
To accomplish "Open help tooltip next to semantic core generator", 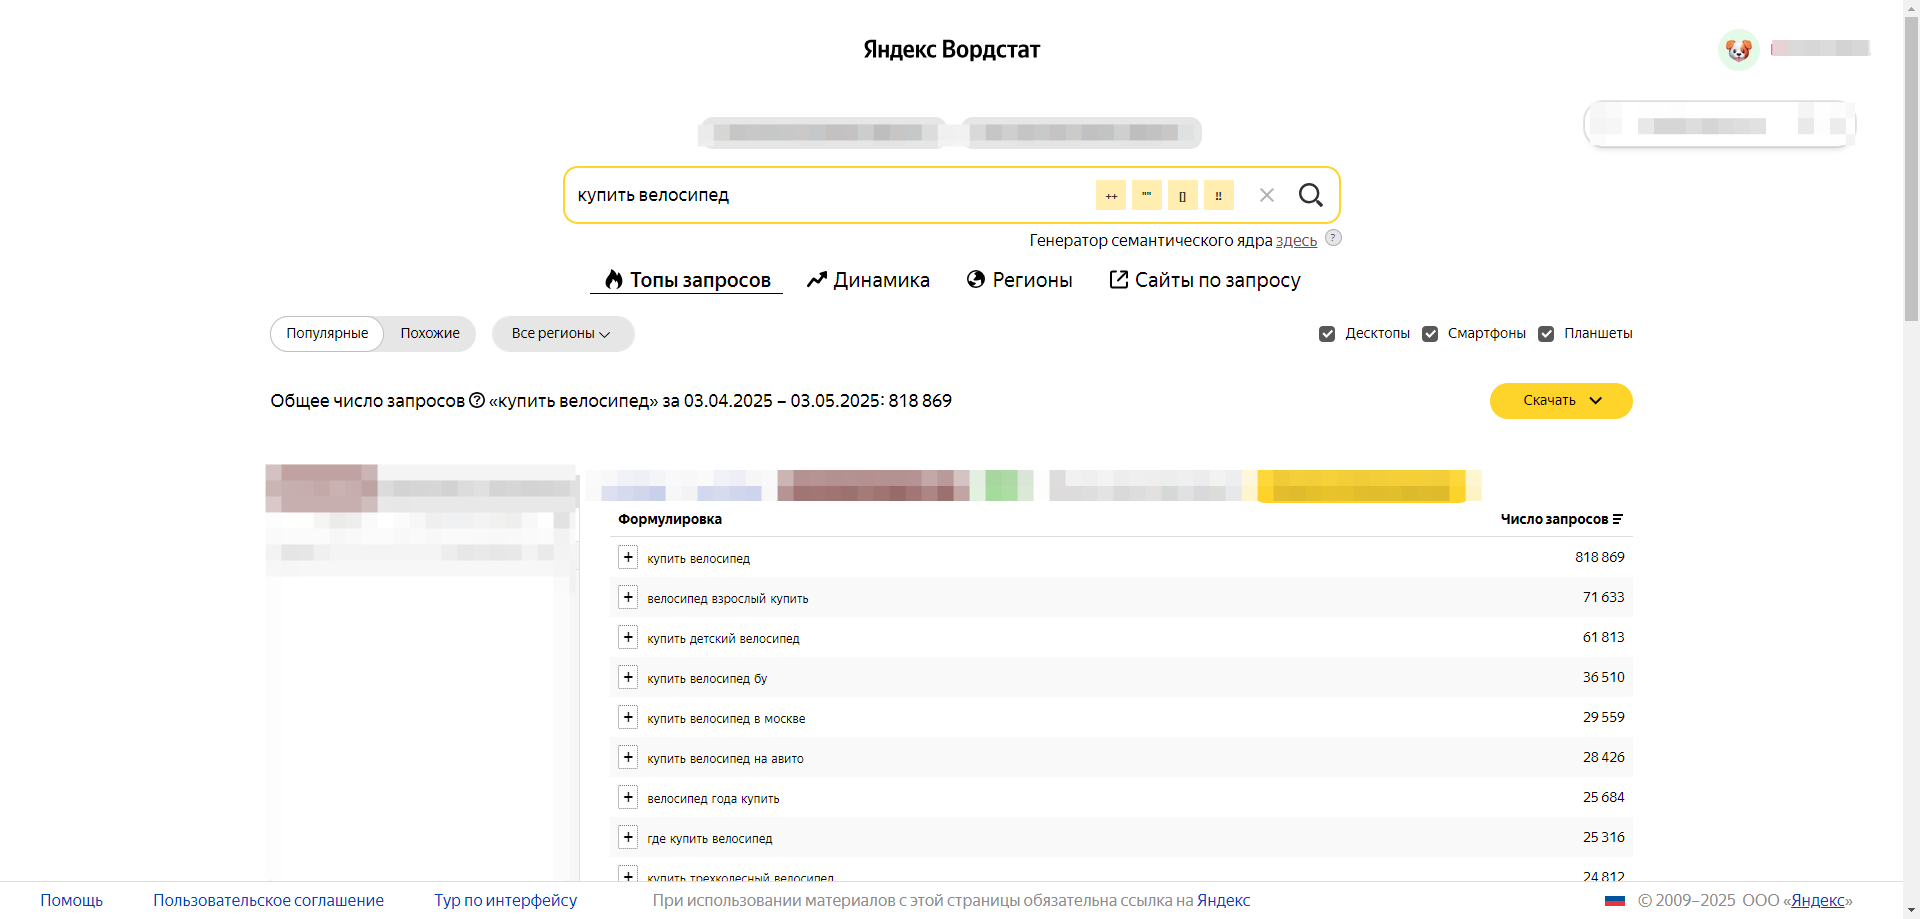I will click(1333, 238).
